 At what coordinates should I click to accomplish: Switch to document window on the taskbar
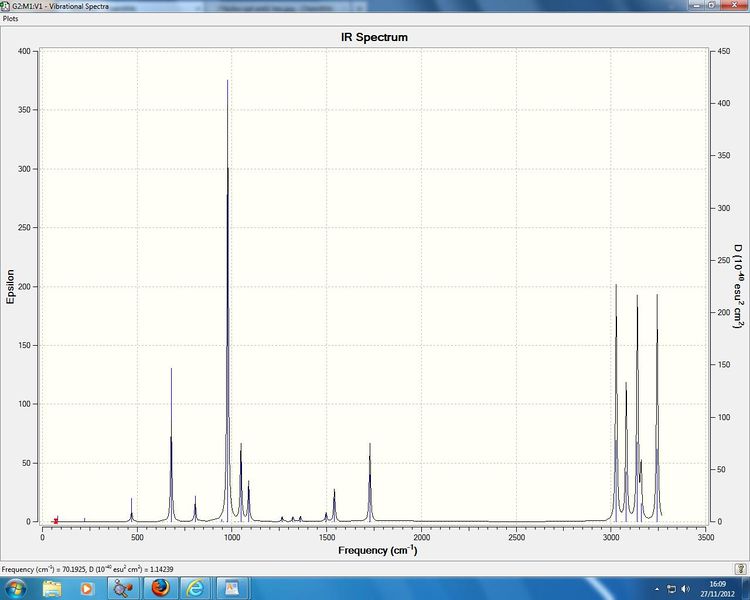click(x=232, y=589)
